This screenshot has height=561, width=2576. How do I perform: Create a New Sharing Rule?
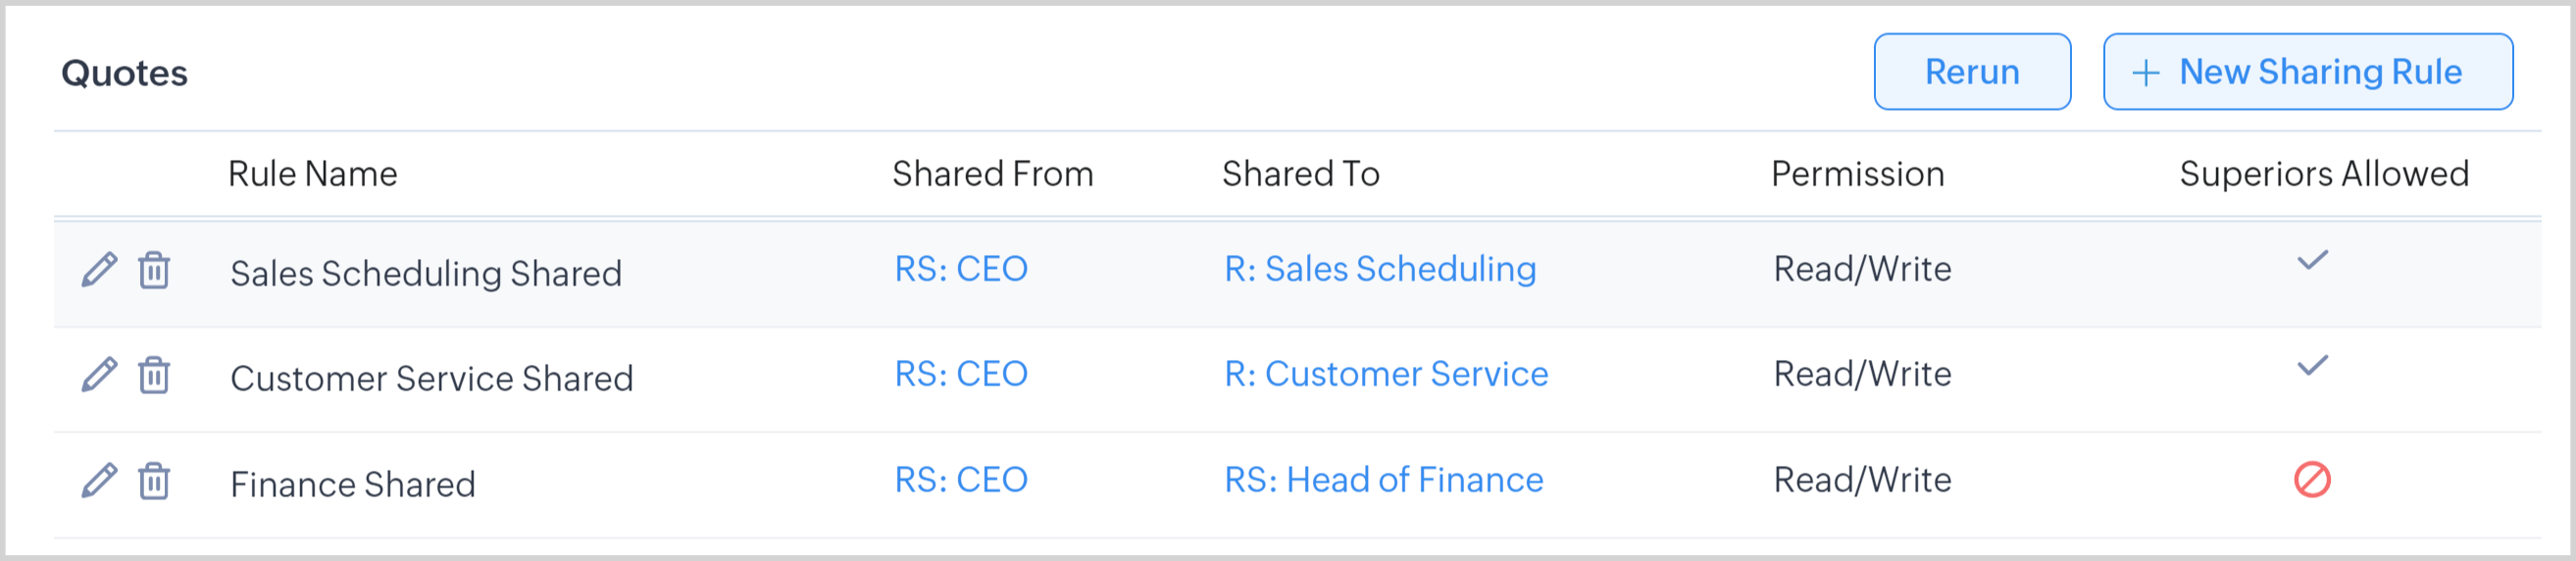tap(2307, 72)
